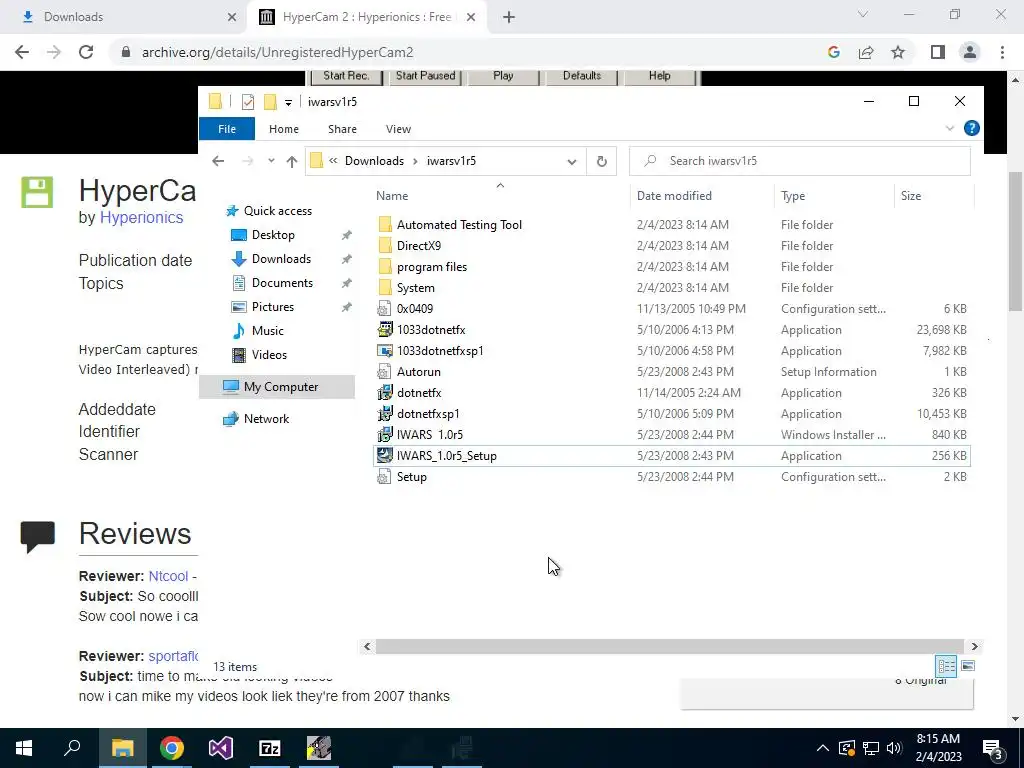The height and width of the screenshot is (768, 1024).
Task: Click the Play button in HyperCam image
Action: click(503, 76)
